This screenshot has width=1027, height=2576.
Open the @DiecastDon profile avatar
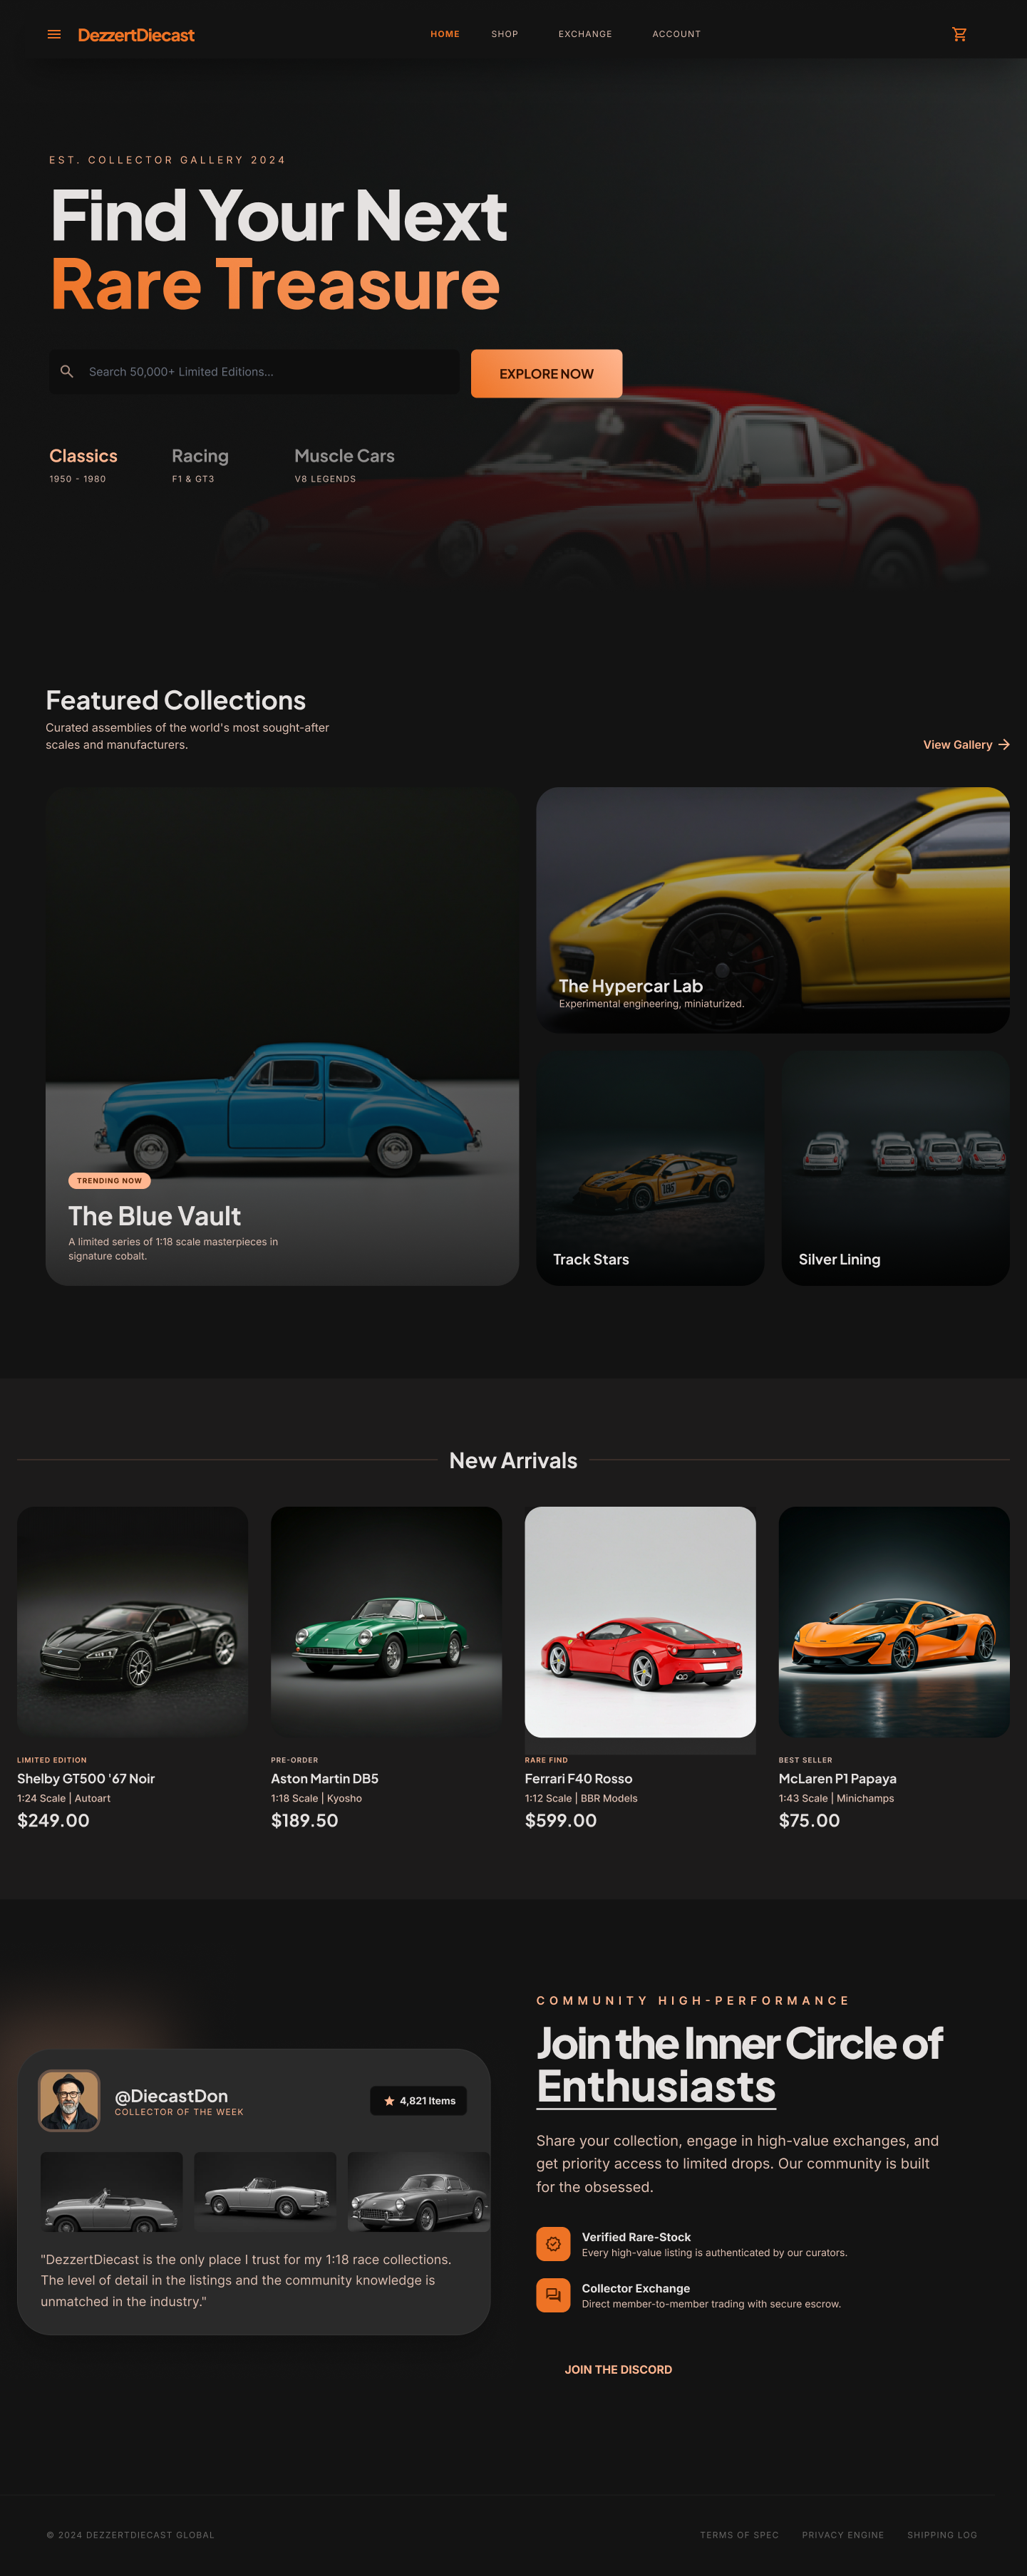[x=69, y=2100]
